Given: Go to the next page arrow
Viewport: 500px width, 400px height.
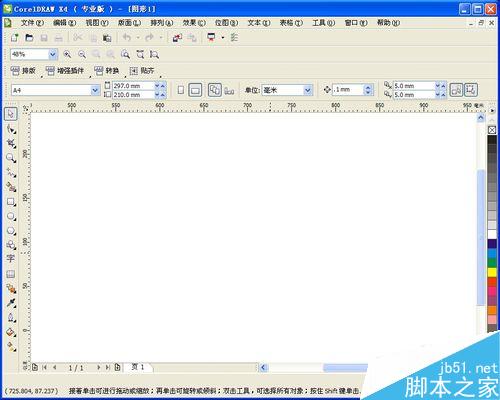Looking at the screenshot, I should (x=99, y=367).
